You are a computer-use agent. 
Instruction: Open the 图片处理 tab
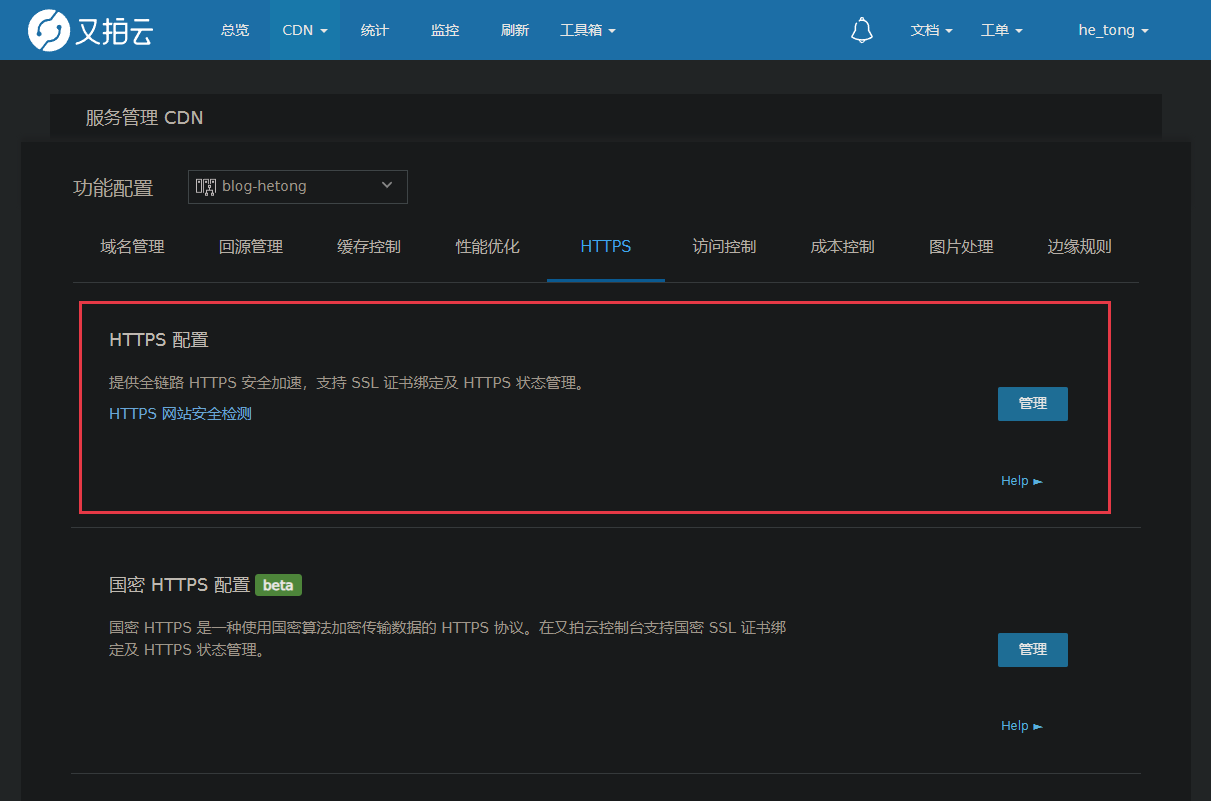pos(961,246)
